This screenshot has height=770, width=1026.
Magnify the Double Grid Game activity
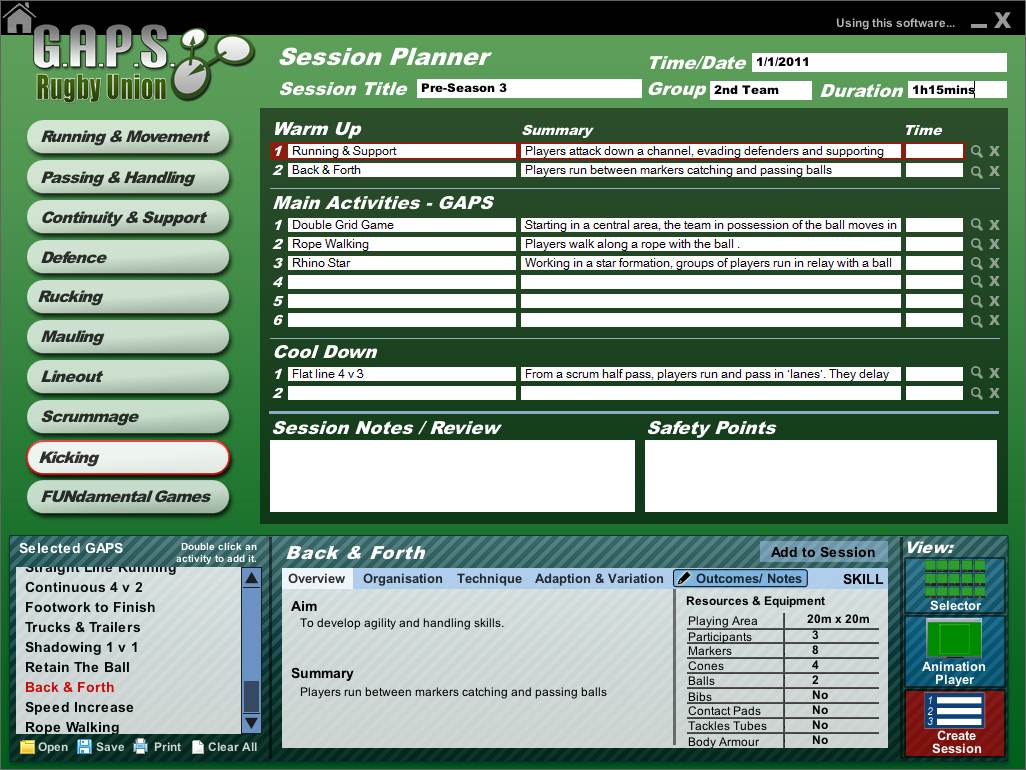976,224
